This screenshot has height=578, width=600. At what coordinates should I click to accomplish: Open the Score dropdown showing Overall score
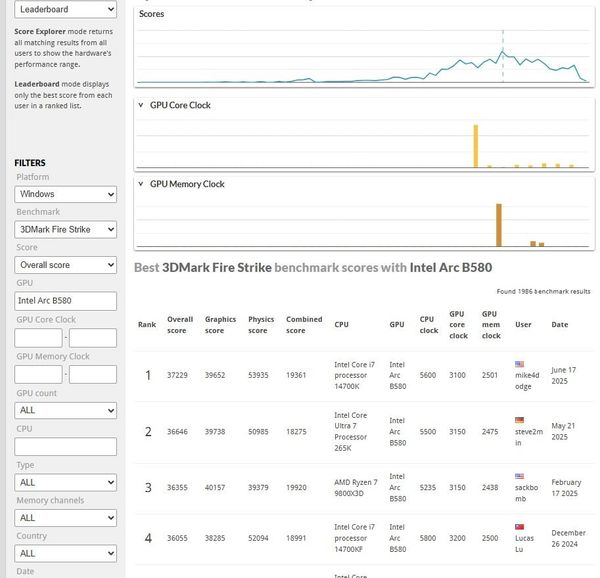65,265
